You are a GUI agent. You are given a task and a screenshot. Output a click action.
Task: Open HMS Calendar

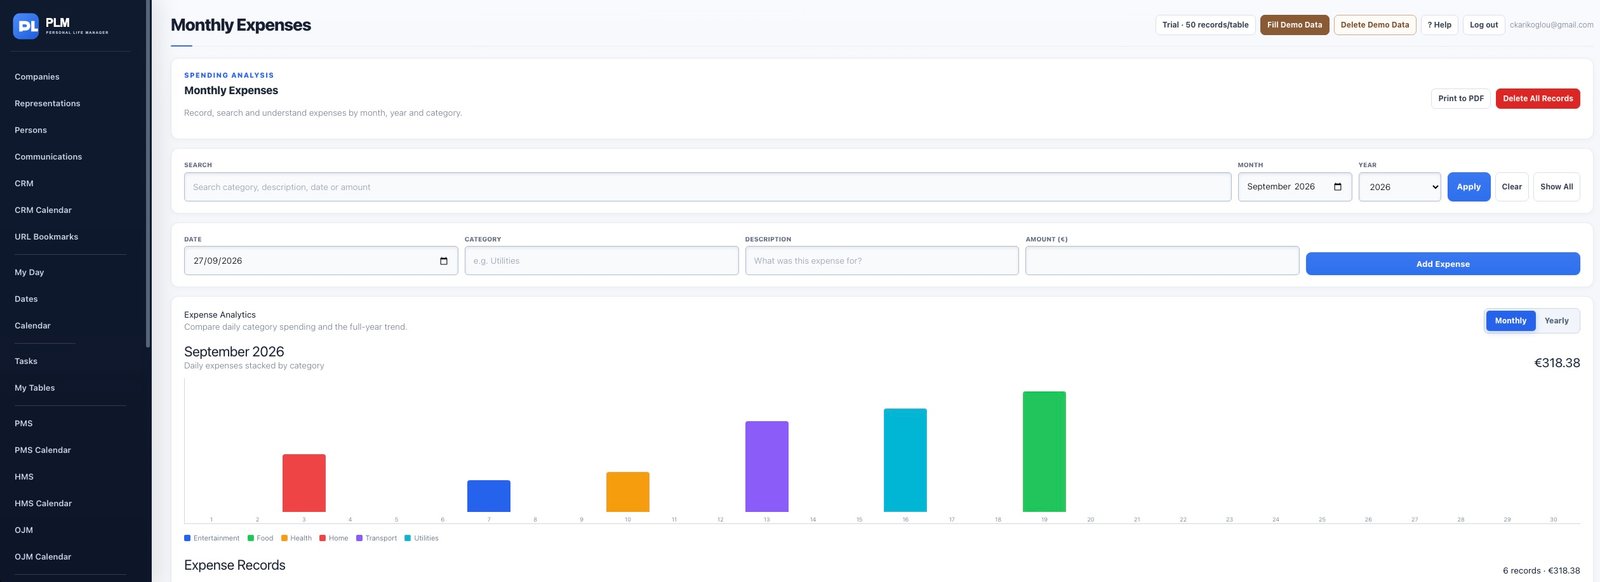(43, 504)
